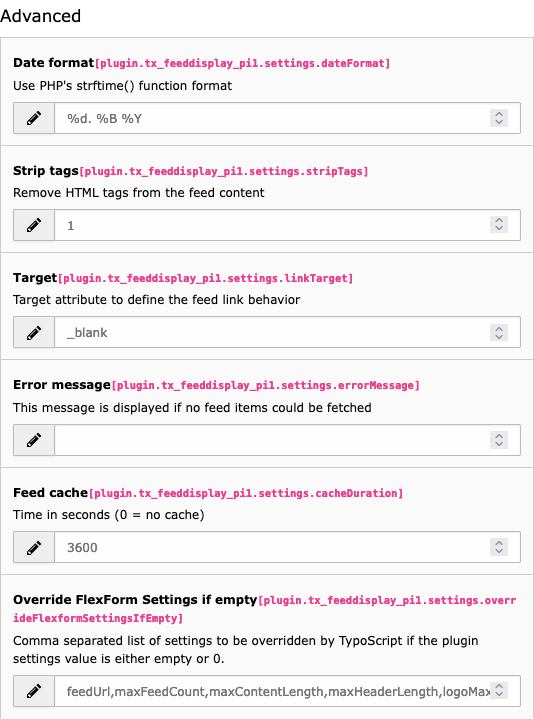Click the Date format input showing %d. %B %Y
The height and width of the screenshot is (719, 534).
[x=287, y=118]
